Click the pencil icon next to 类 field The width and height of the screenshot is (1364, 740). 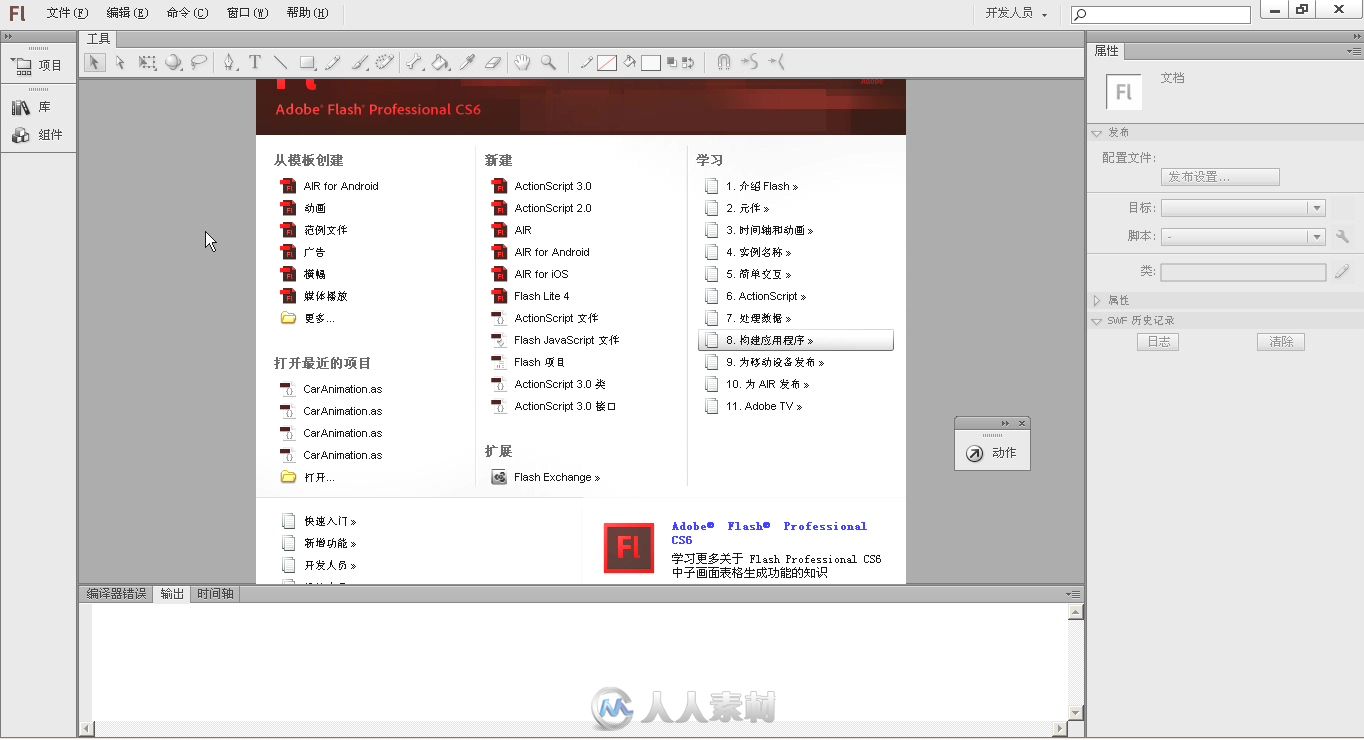click(1342, 271)
